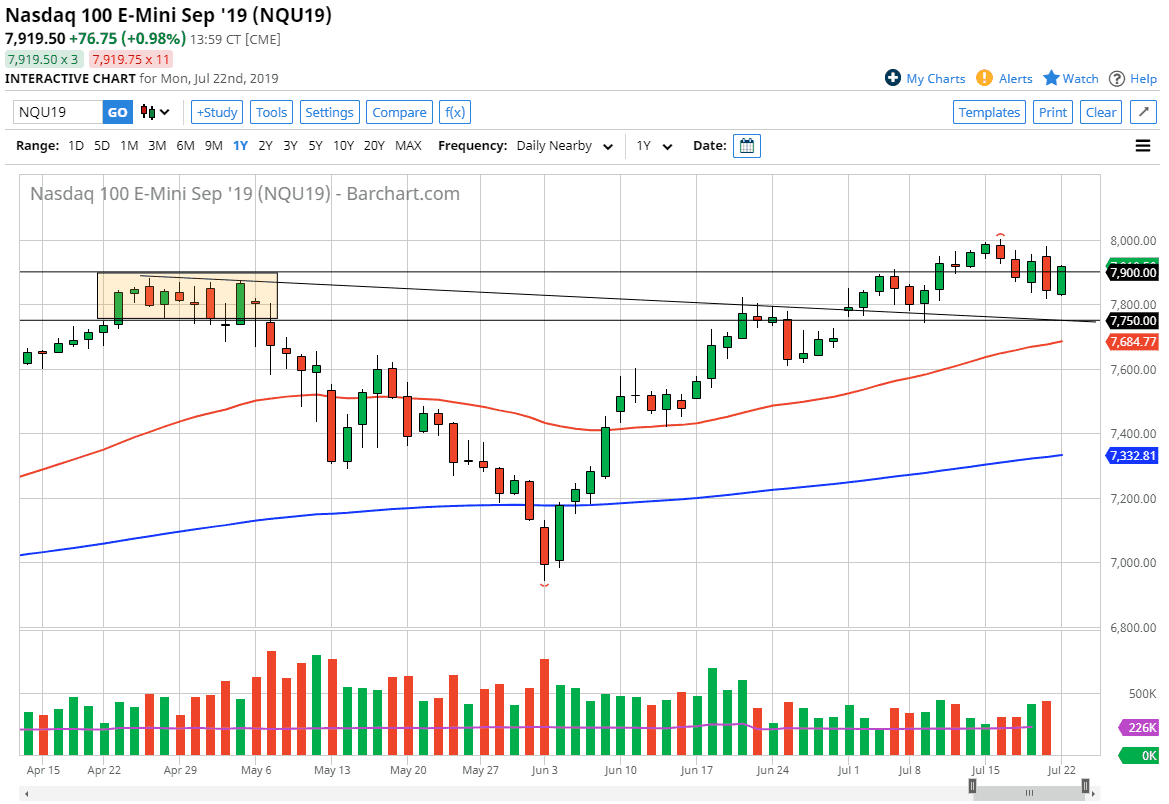Open the f(x) expressions button
Screen dimensions: 1169x804
[x=455, y=113]
